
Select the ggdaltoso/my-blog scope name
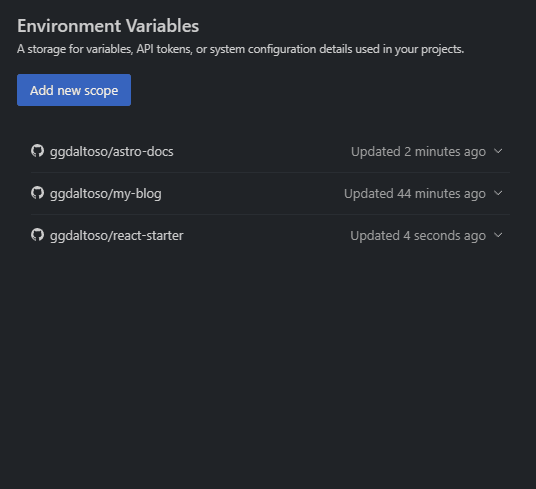click(x=106, y=194)
